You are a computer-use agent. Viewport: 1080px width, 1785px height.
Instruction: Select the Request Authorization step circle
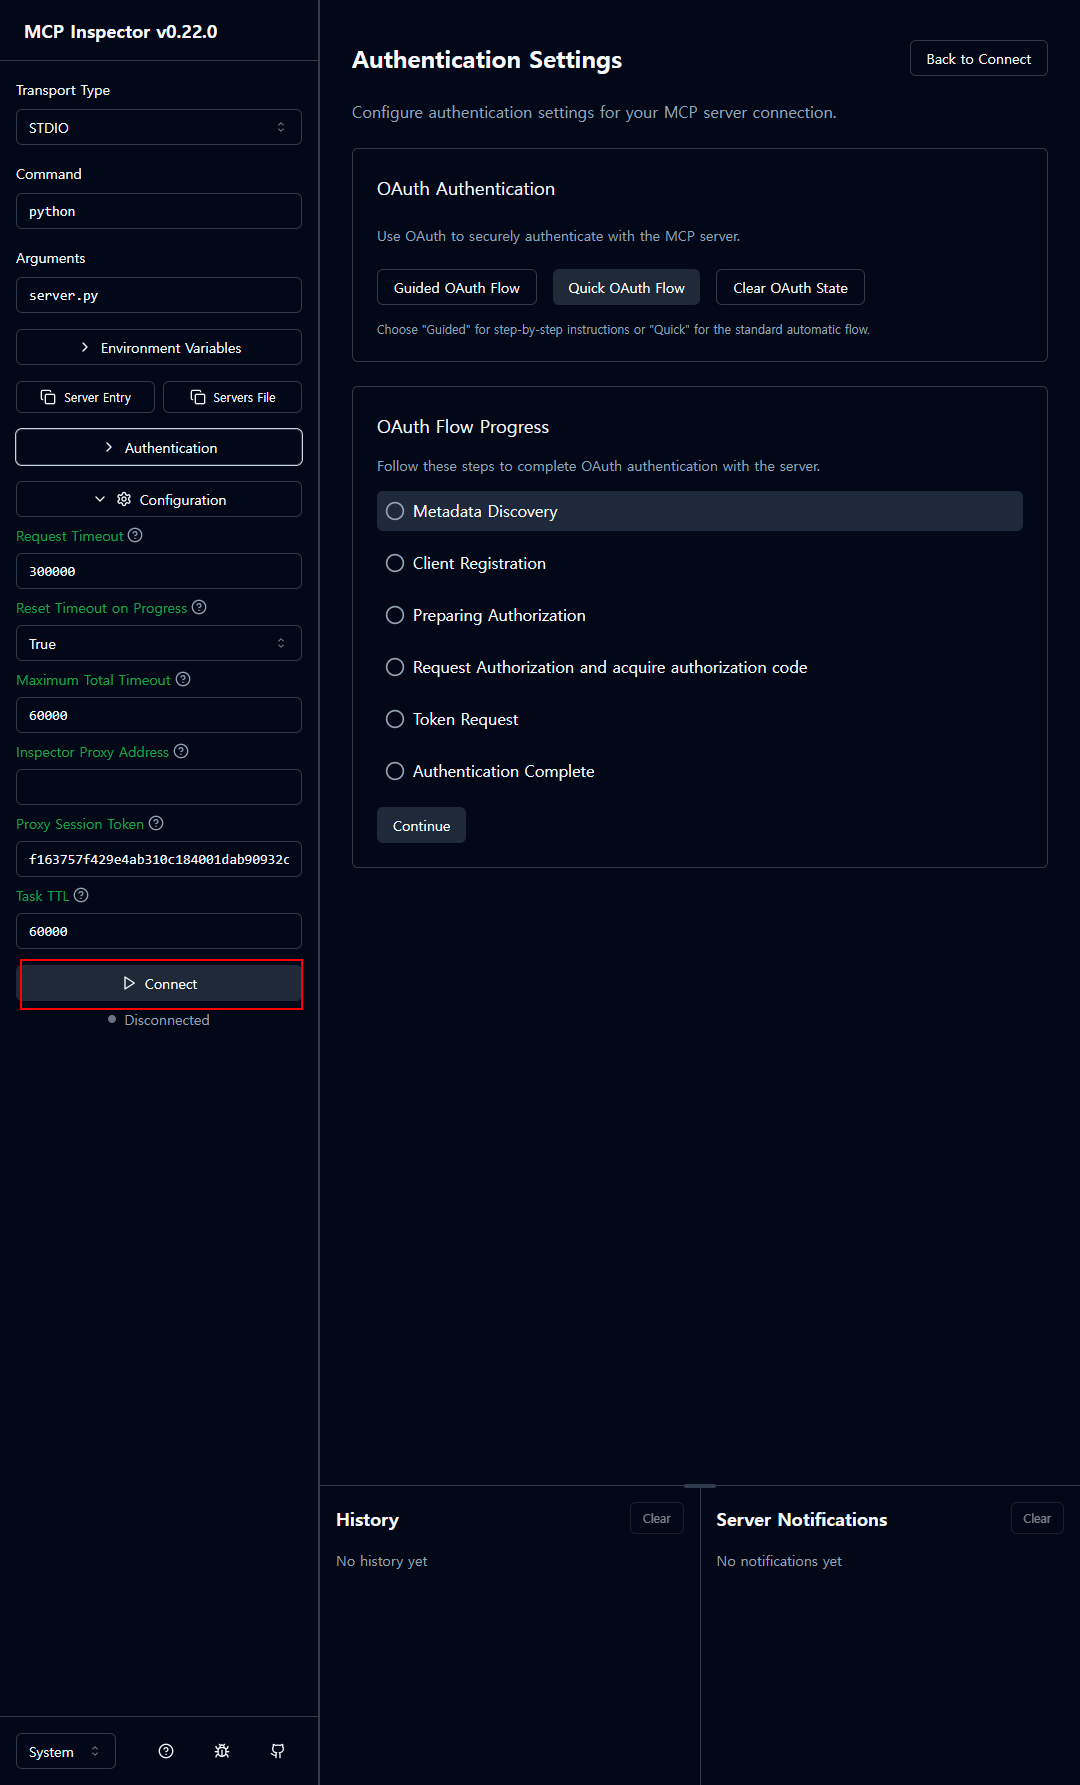[x=395, y=667]
